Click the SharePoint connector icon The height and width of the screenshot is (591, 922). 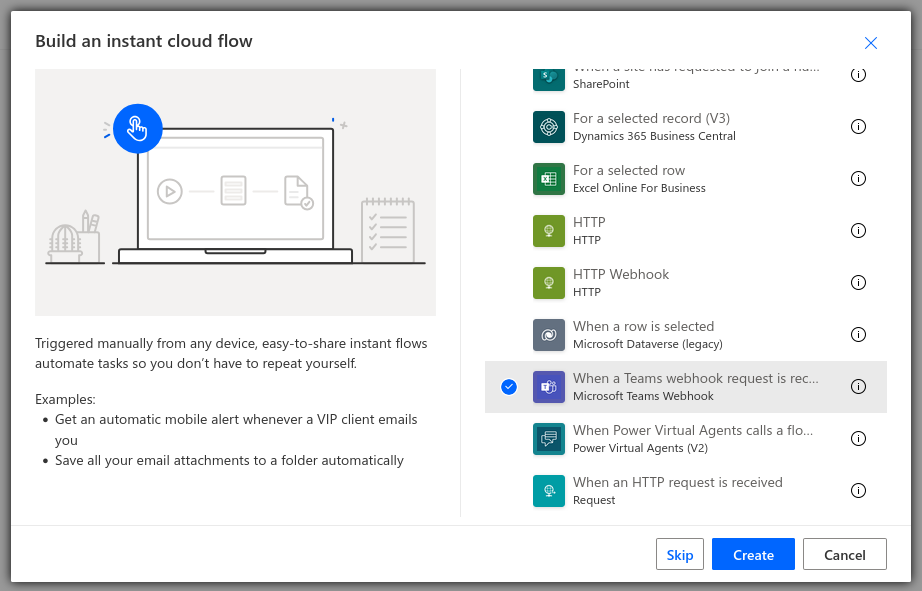tap(549, 79)
